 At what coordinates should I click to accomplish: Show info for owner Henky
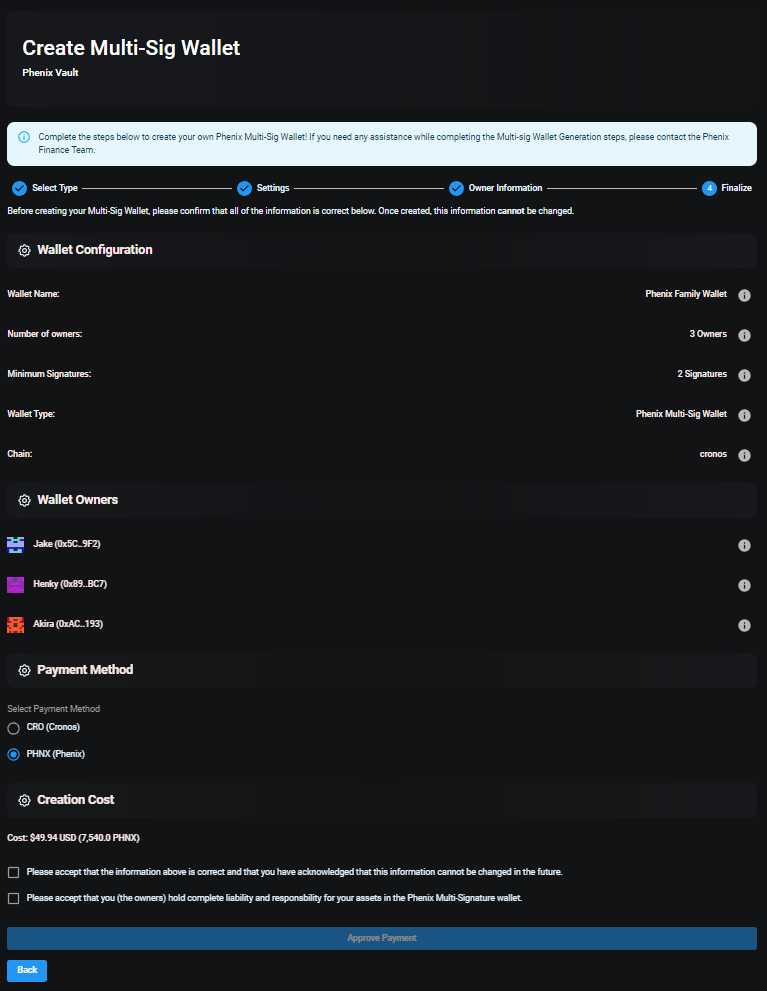744,585
